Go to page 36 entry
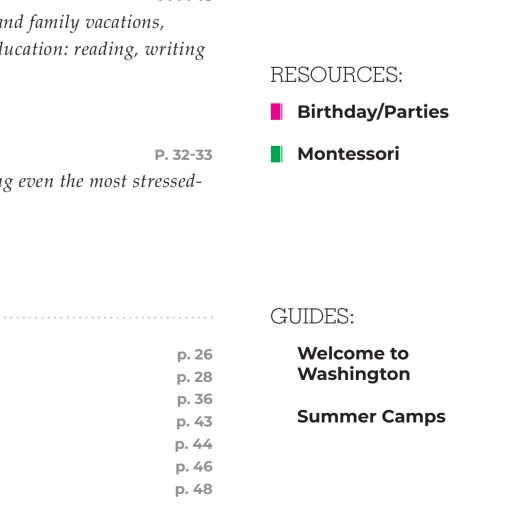 coord(195,399)
